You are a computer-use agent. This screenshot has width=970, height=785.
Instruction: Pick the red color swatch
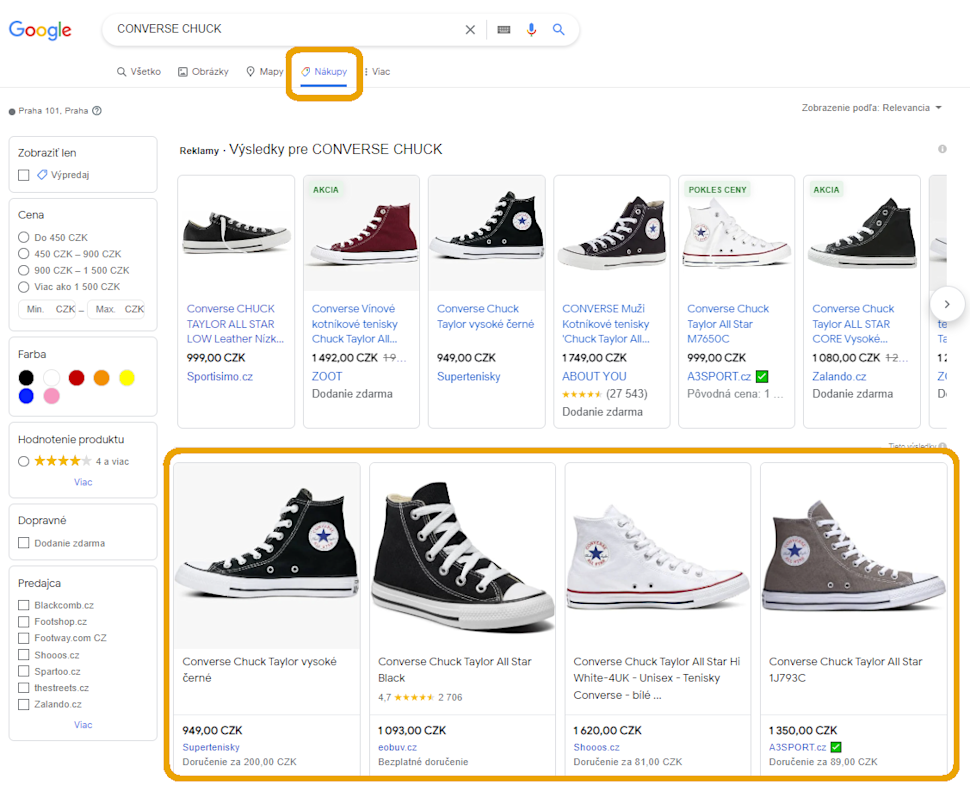[77, 378]
